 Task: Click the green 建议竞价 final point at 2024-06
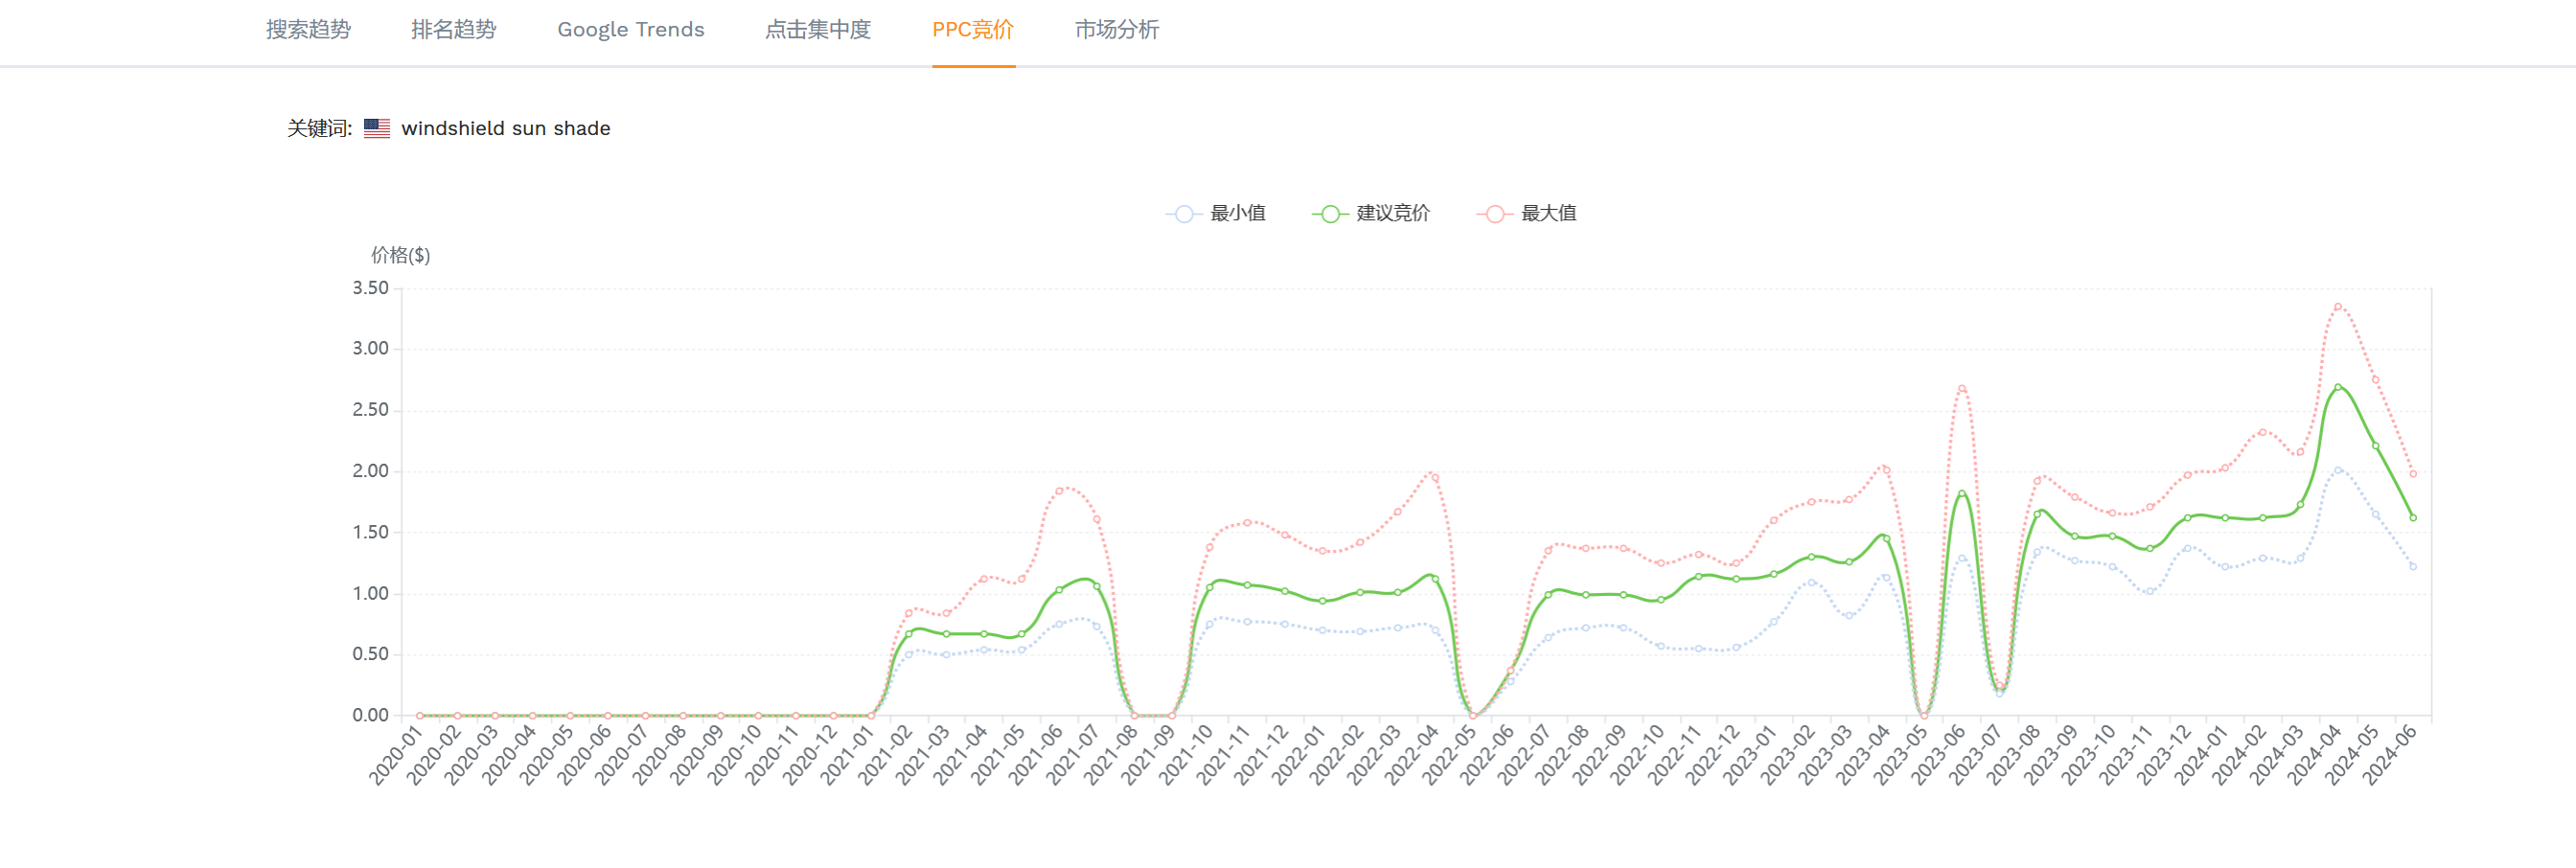(x=2412, y=518)
